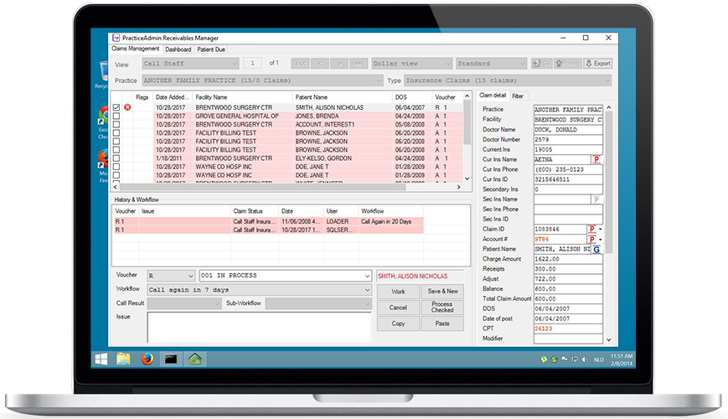This screenshot has width=728, height=419.
Task: Click the PracticeAdmin app icon in title bar
Action: tap(116, 38)
